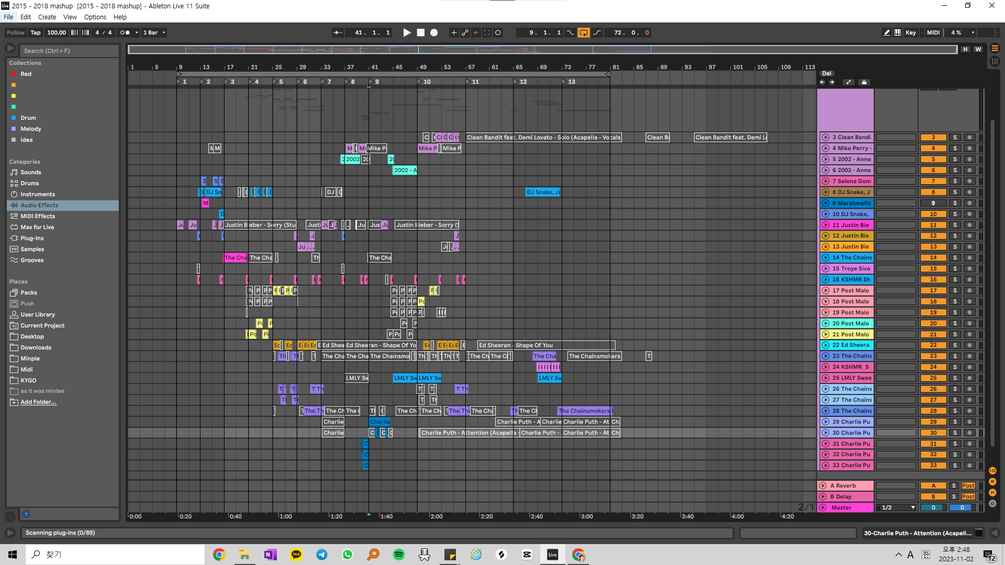
Task: Activate track 9 Marshmello activator
Action: [x=933, y=203]
